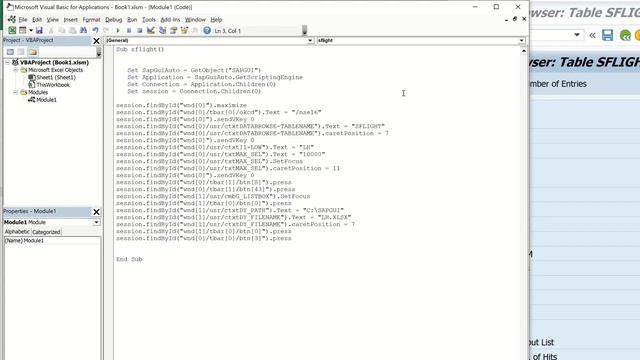The width and height of the screenshot is (640, 360).
Task: Open the View menu
Action: (53, 20)
